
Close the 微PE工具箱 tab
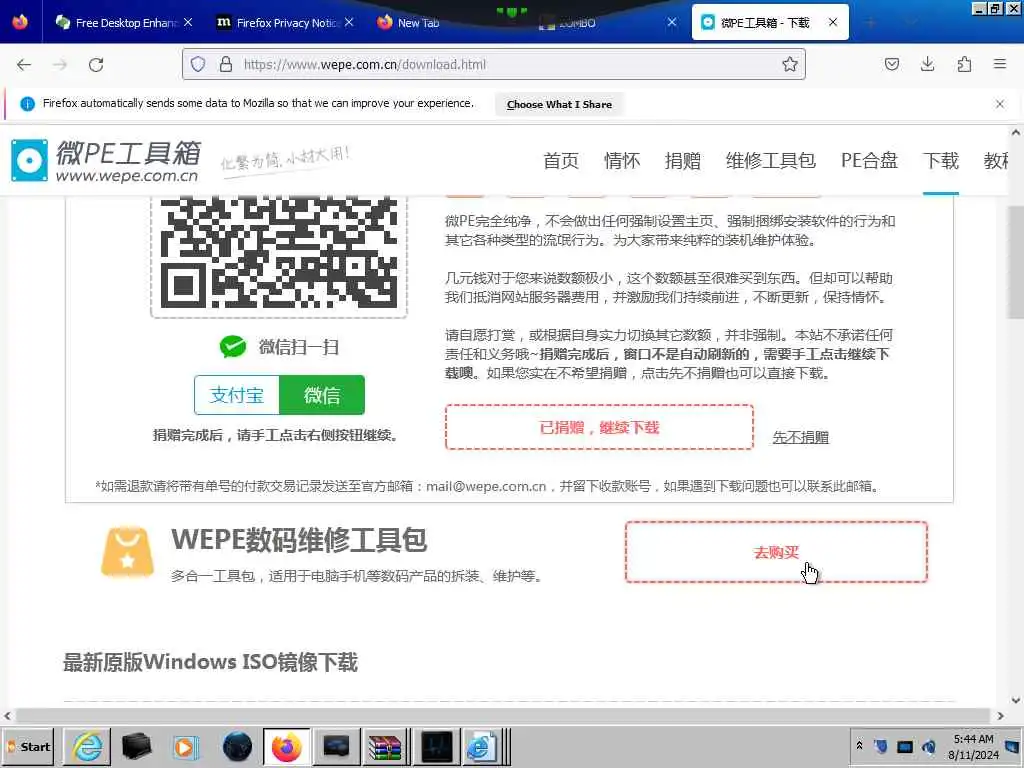pyautogui.click(x=833, y=22)
